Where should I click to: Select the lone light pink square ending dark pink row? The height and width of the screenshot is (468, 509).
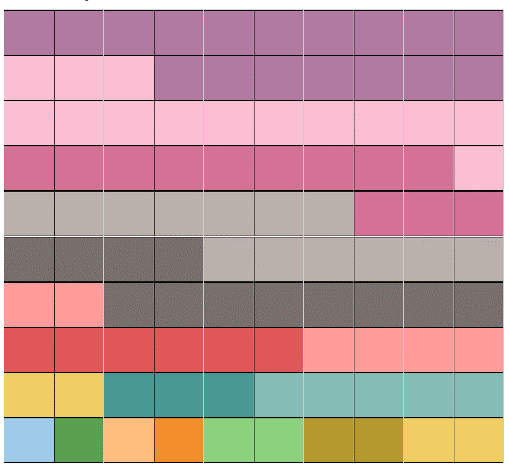(479, 168)
